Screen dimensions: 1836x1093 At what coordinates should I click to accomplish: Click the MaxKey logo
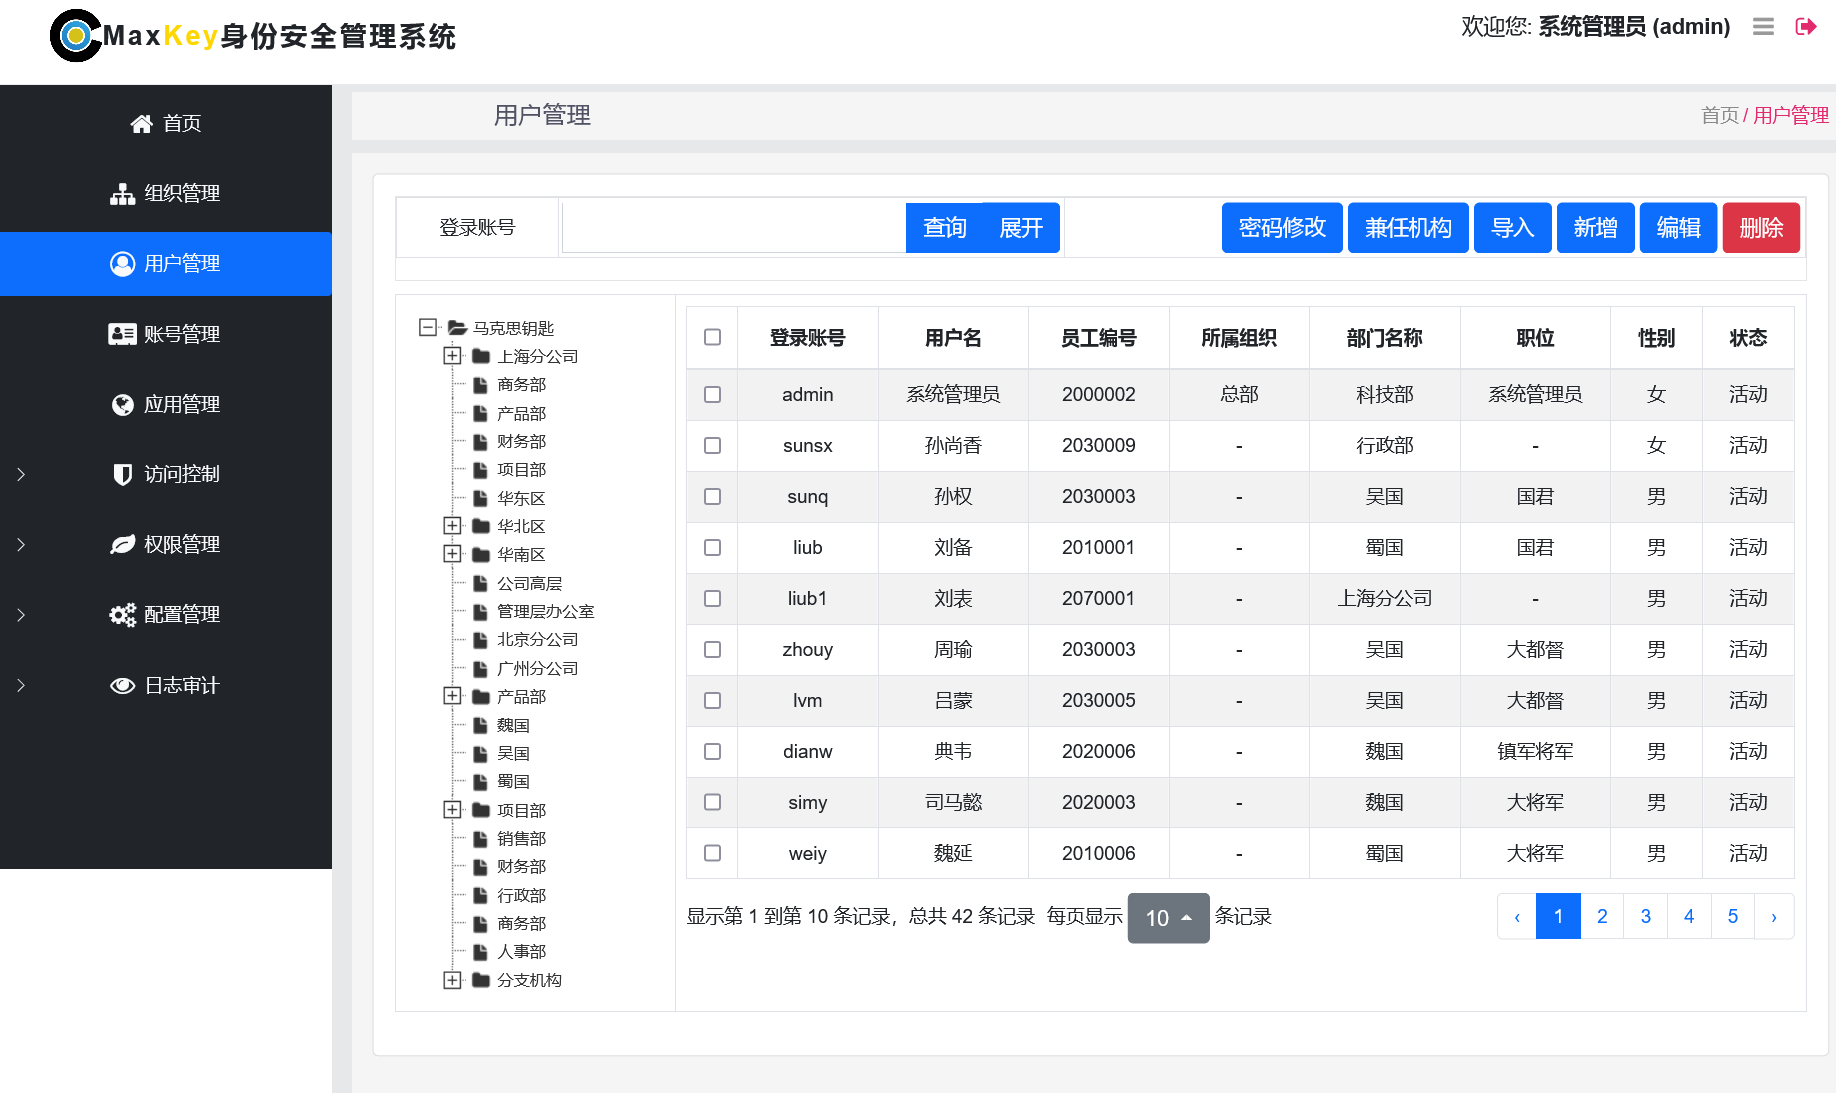76,36
